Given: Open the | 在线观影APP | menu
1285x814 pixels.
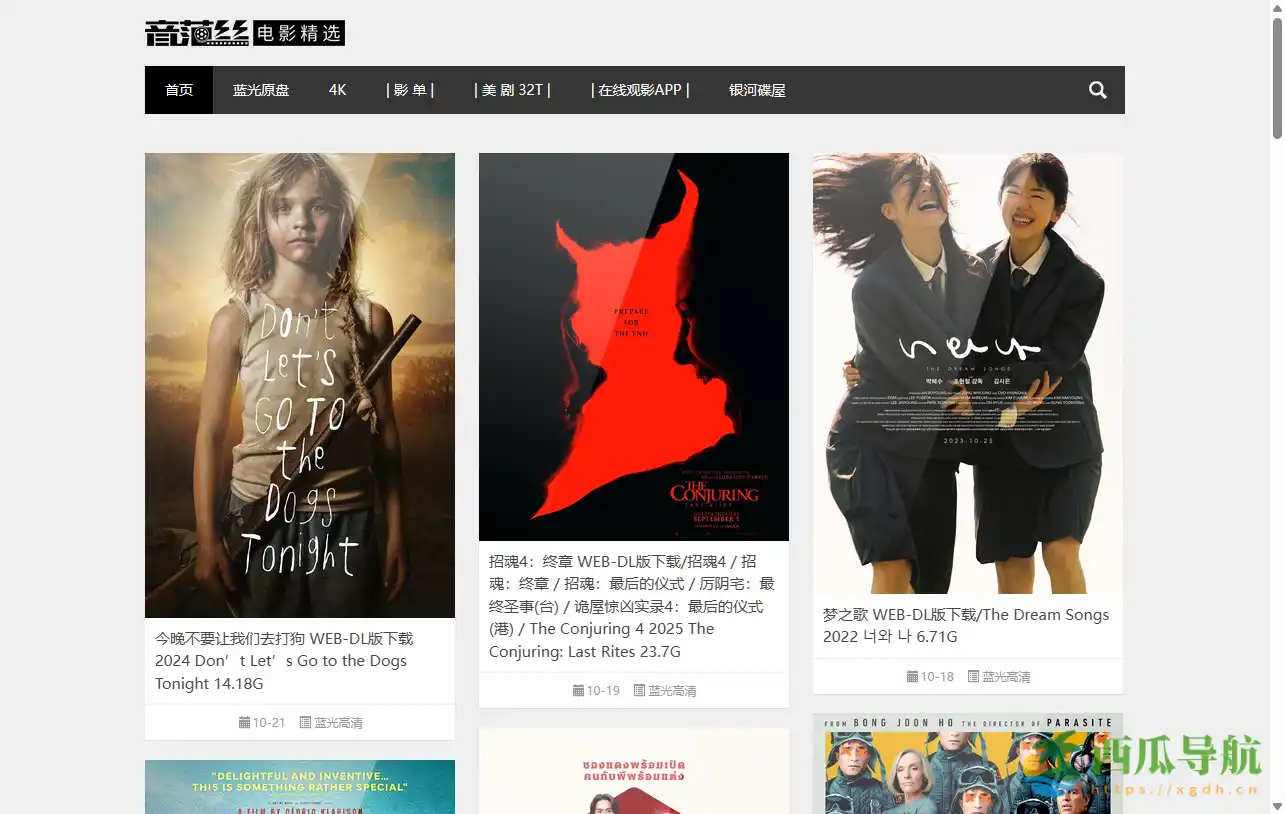Looking at the screenshot, I should [x=640, y=90].
